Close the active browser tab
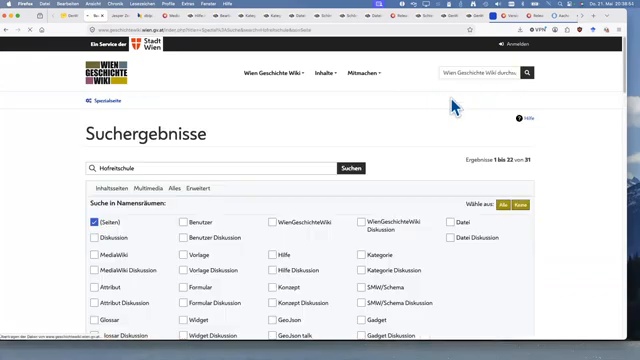Viewport: 640px width, 360px height. (102, 16)
